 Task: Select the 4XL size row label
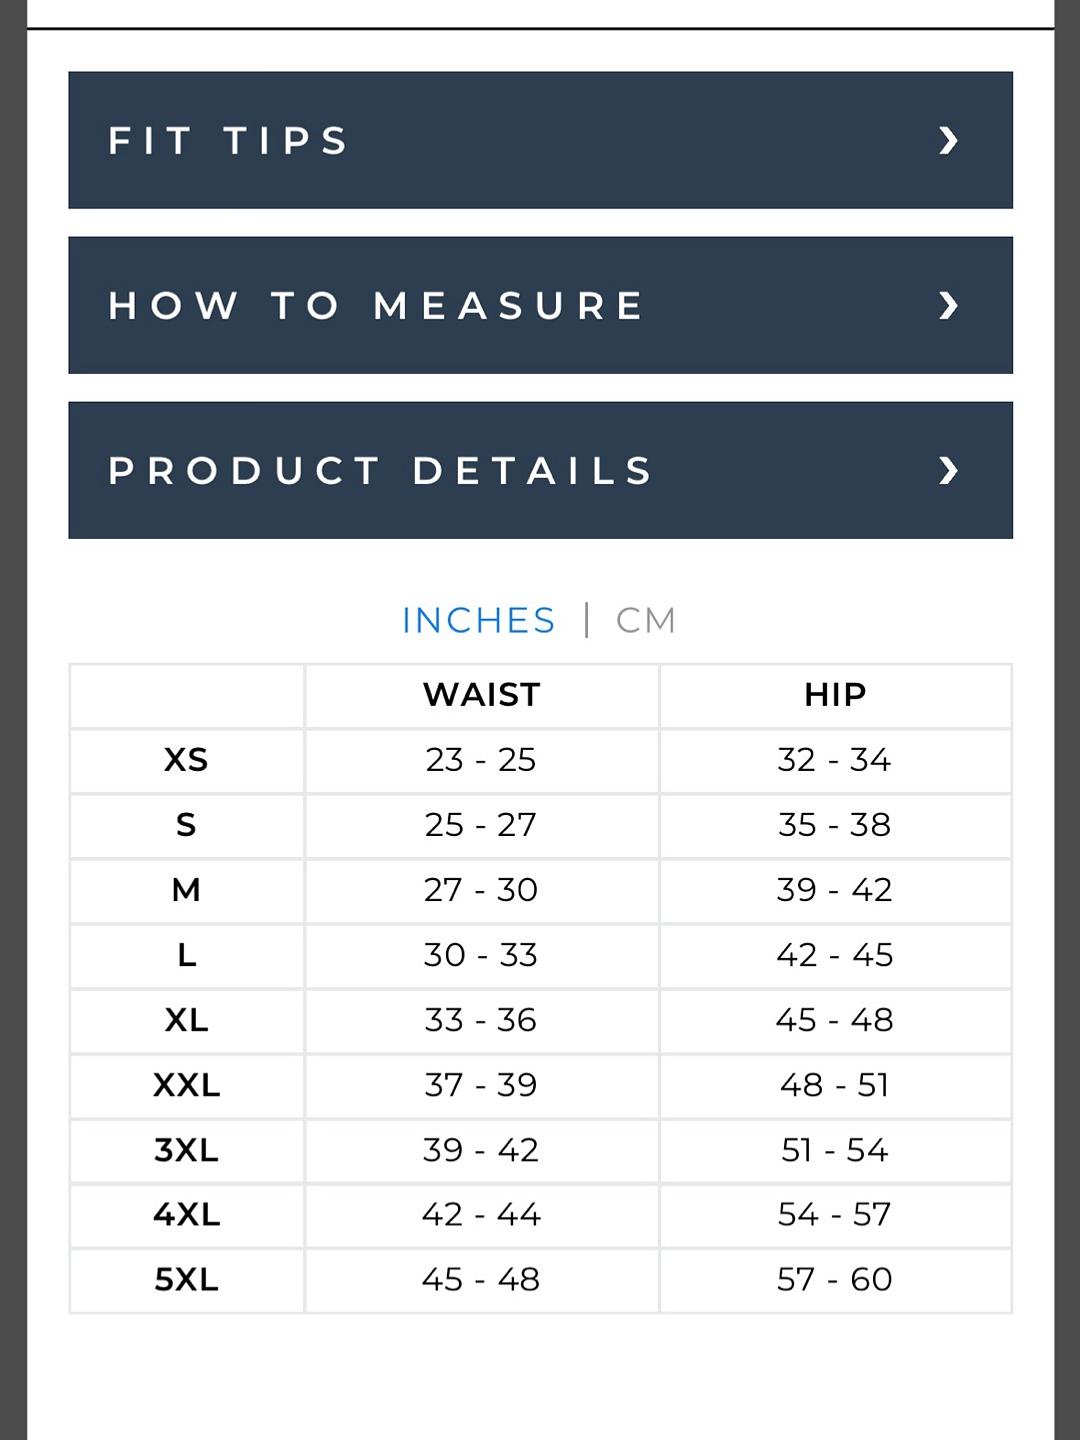[186, 1214]
